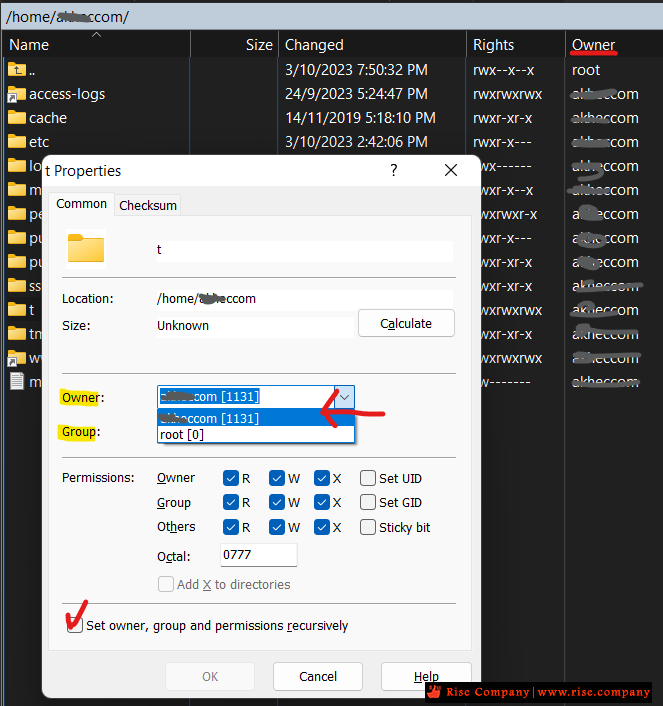Image resolution: width=663 pixels, height=706 pixels.
Task: Click the folder name field showing 't'
Action: coord(304,250)
